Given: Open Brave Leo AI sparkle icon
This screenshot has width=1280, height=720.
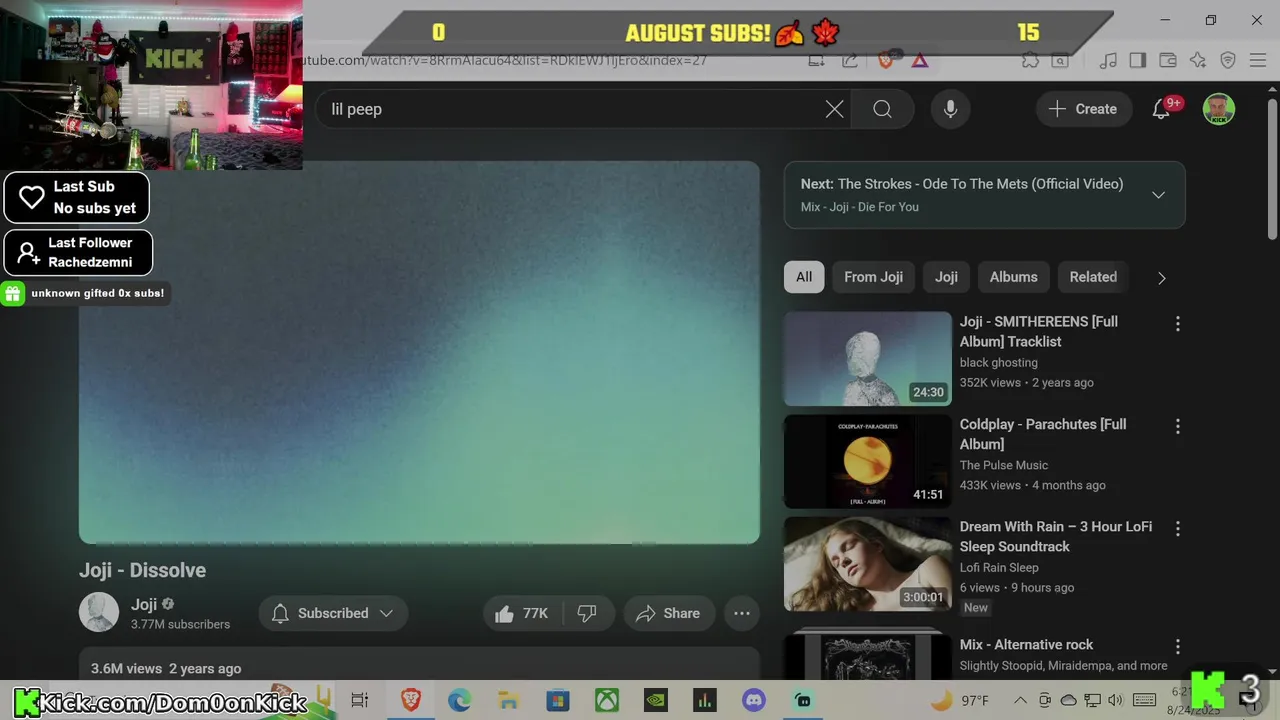Looking at the screenshot, I should click(1198, 61).
